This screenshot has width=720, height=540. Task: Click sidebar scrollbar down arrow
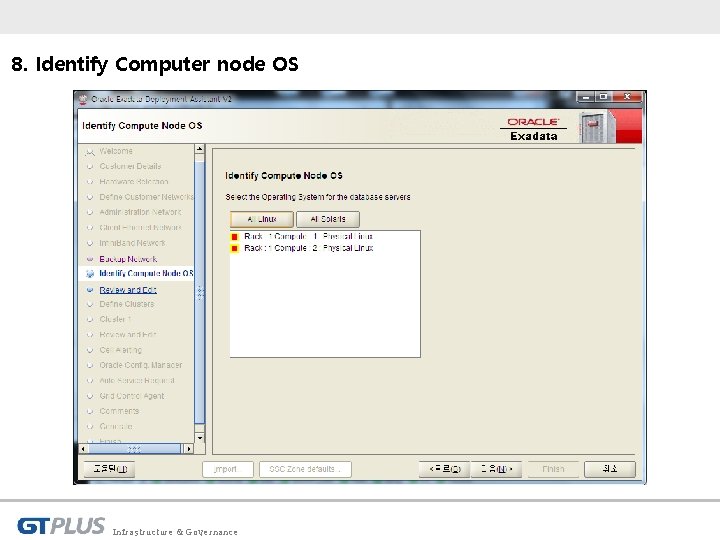[199, 438]
